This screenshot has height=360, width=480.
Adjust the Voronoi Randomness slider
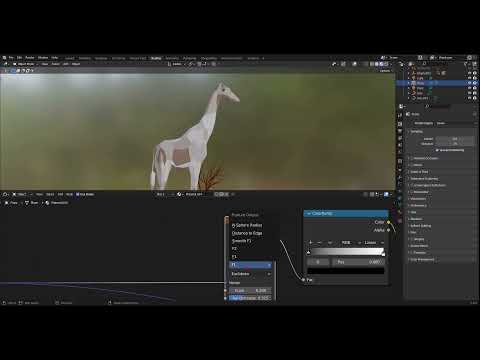click(x=250, y=298)
